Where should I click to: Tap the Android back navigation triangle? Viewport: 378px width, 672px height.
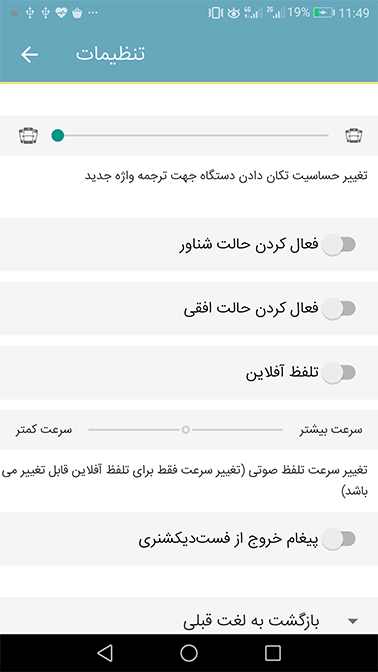[x=105, y=653]
